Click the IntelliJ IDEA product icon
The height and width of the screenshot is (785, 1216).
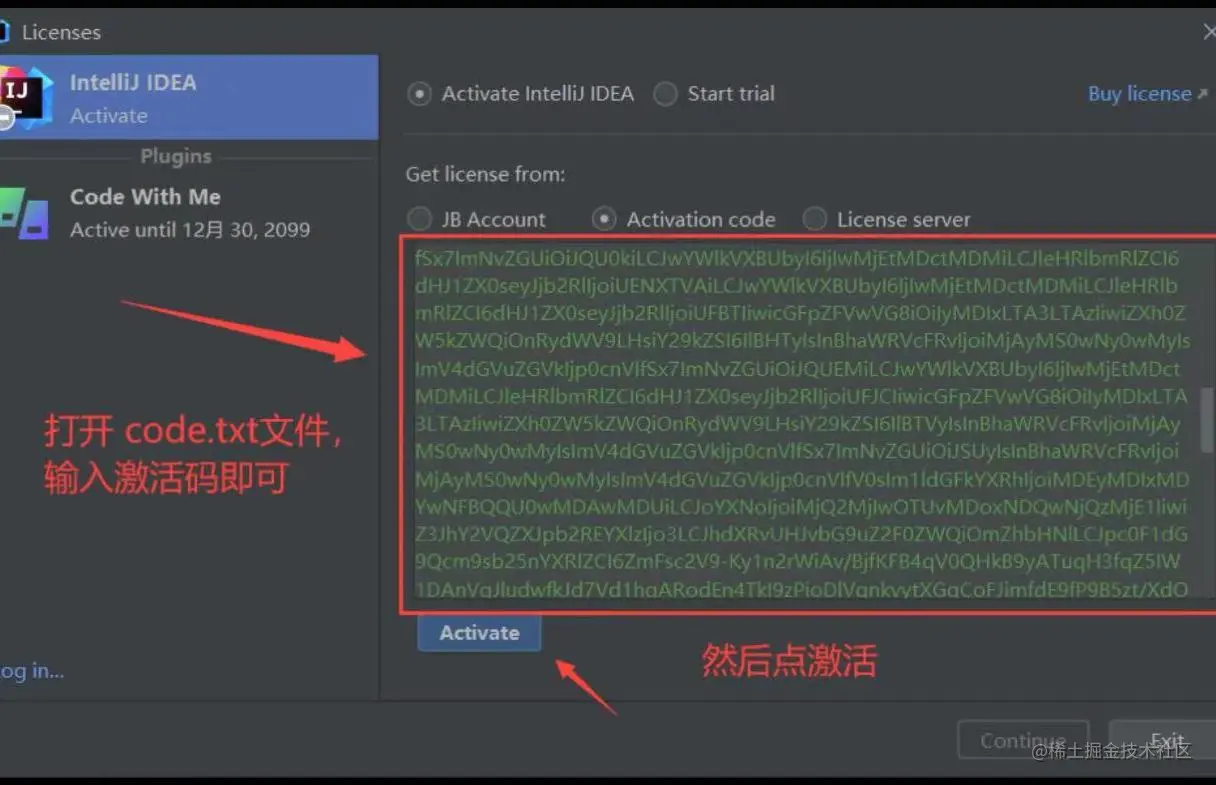click(x=24, y=97)
